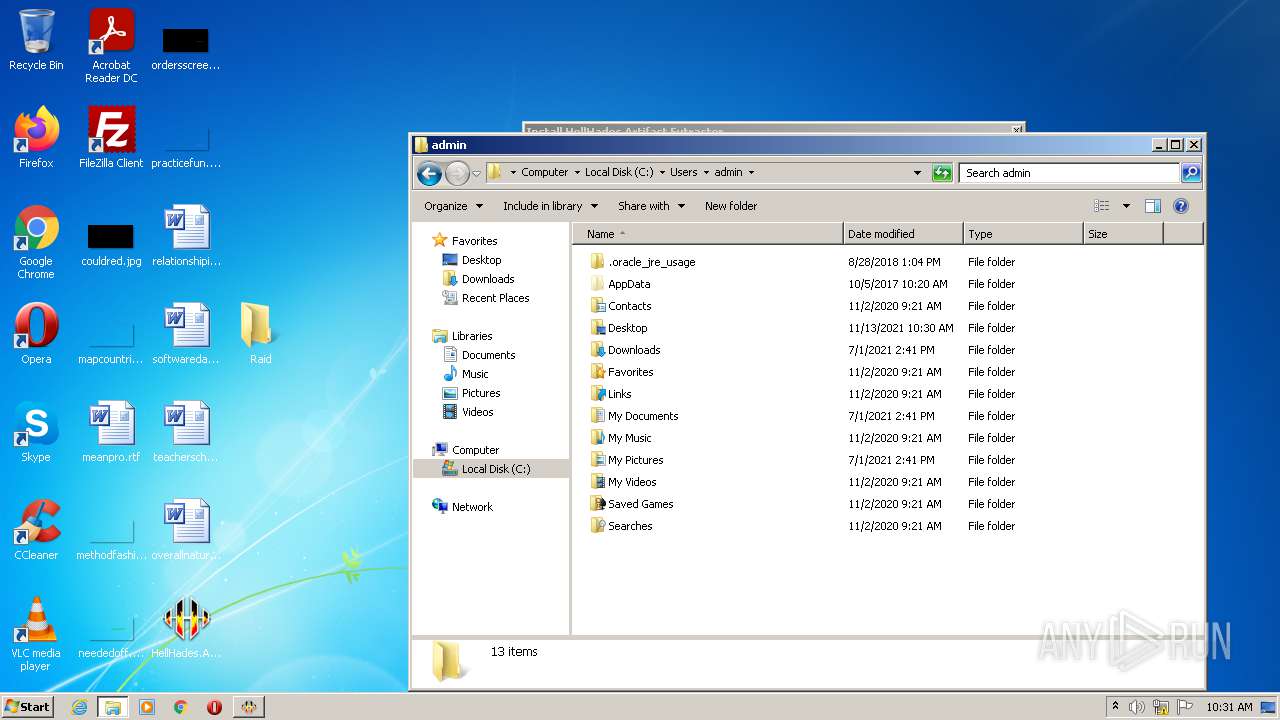Viewport: 1280px width, 720px height.
Task: Sort by the Name column header
Action: pos(708,234)
